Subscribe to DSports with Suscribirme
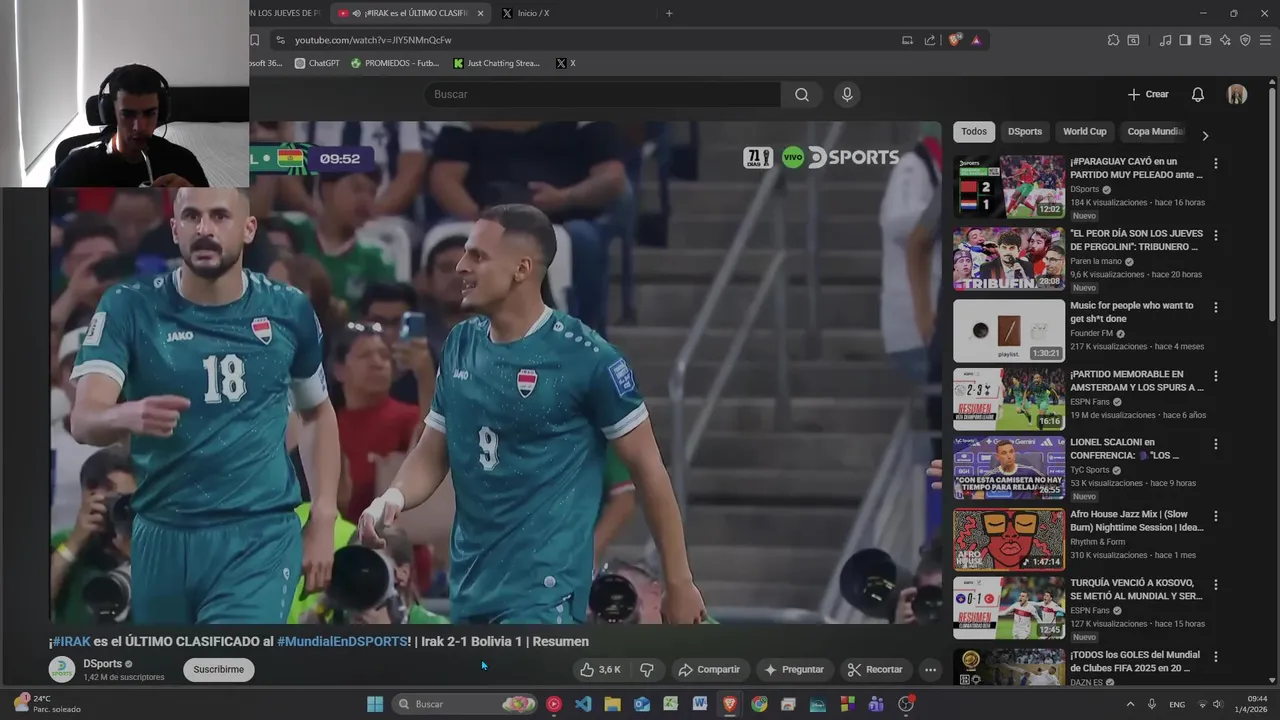The image size is (1280, 720). pyautogui.click(x=218, y=669)
